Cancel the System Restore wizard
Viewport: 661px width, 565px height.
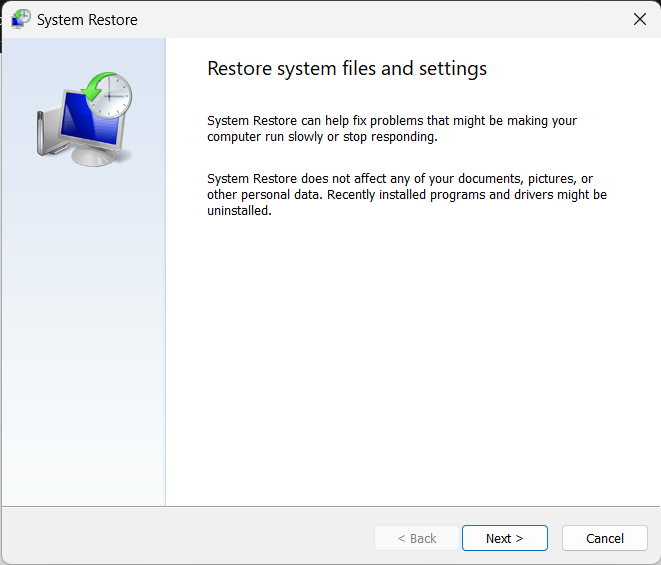(x=605, y=538)
